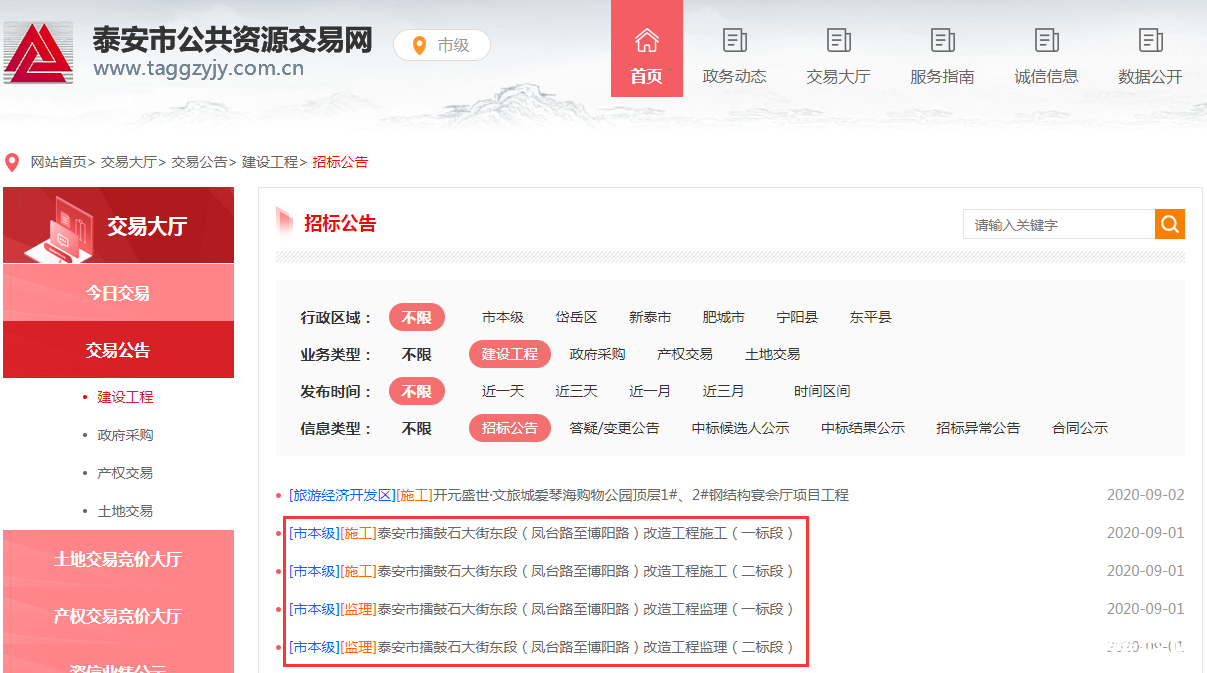Open the 开元盛世·文旅城 banquet hall project link
1207x673 pixels.
point(569,495)
